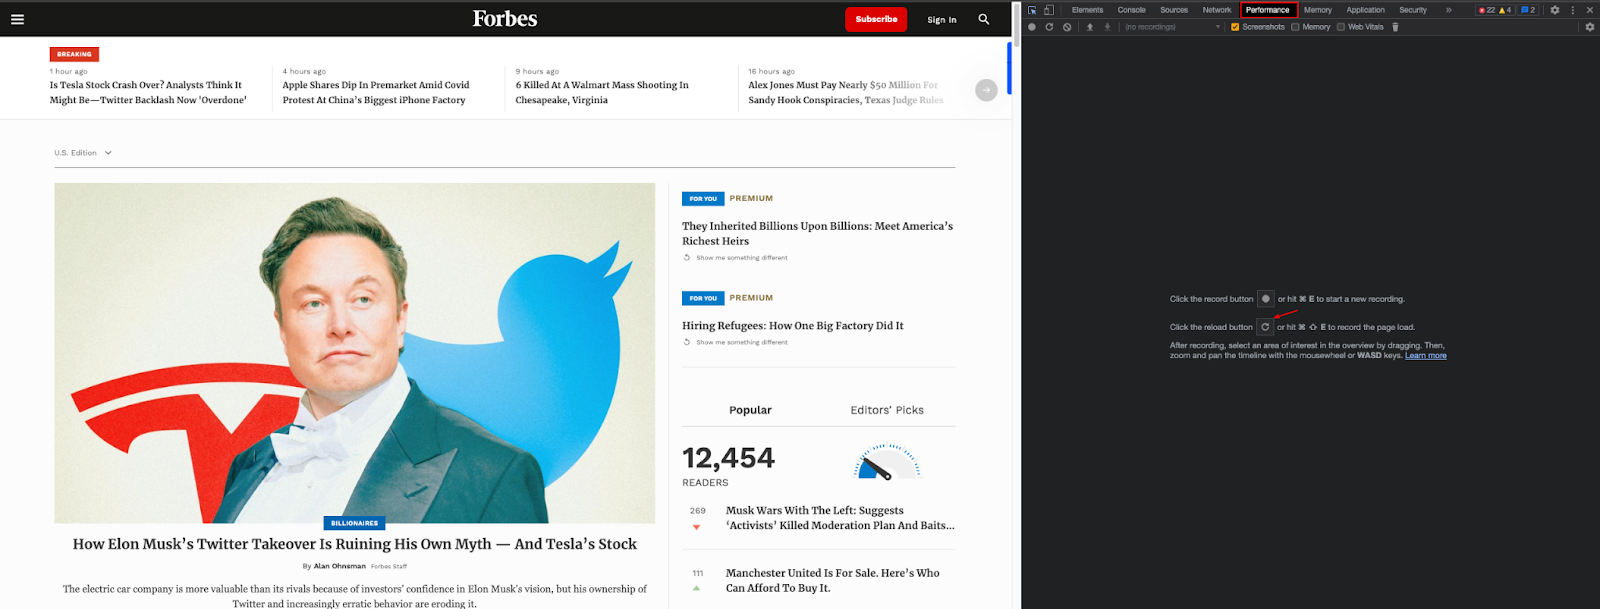Screen dimensions: 1600x609
Task: Open DevTools settings gear in tab bar
Action: tap(1555, 10)
